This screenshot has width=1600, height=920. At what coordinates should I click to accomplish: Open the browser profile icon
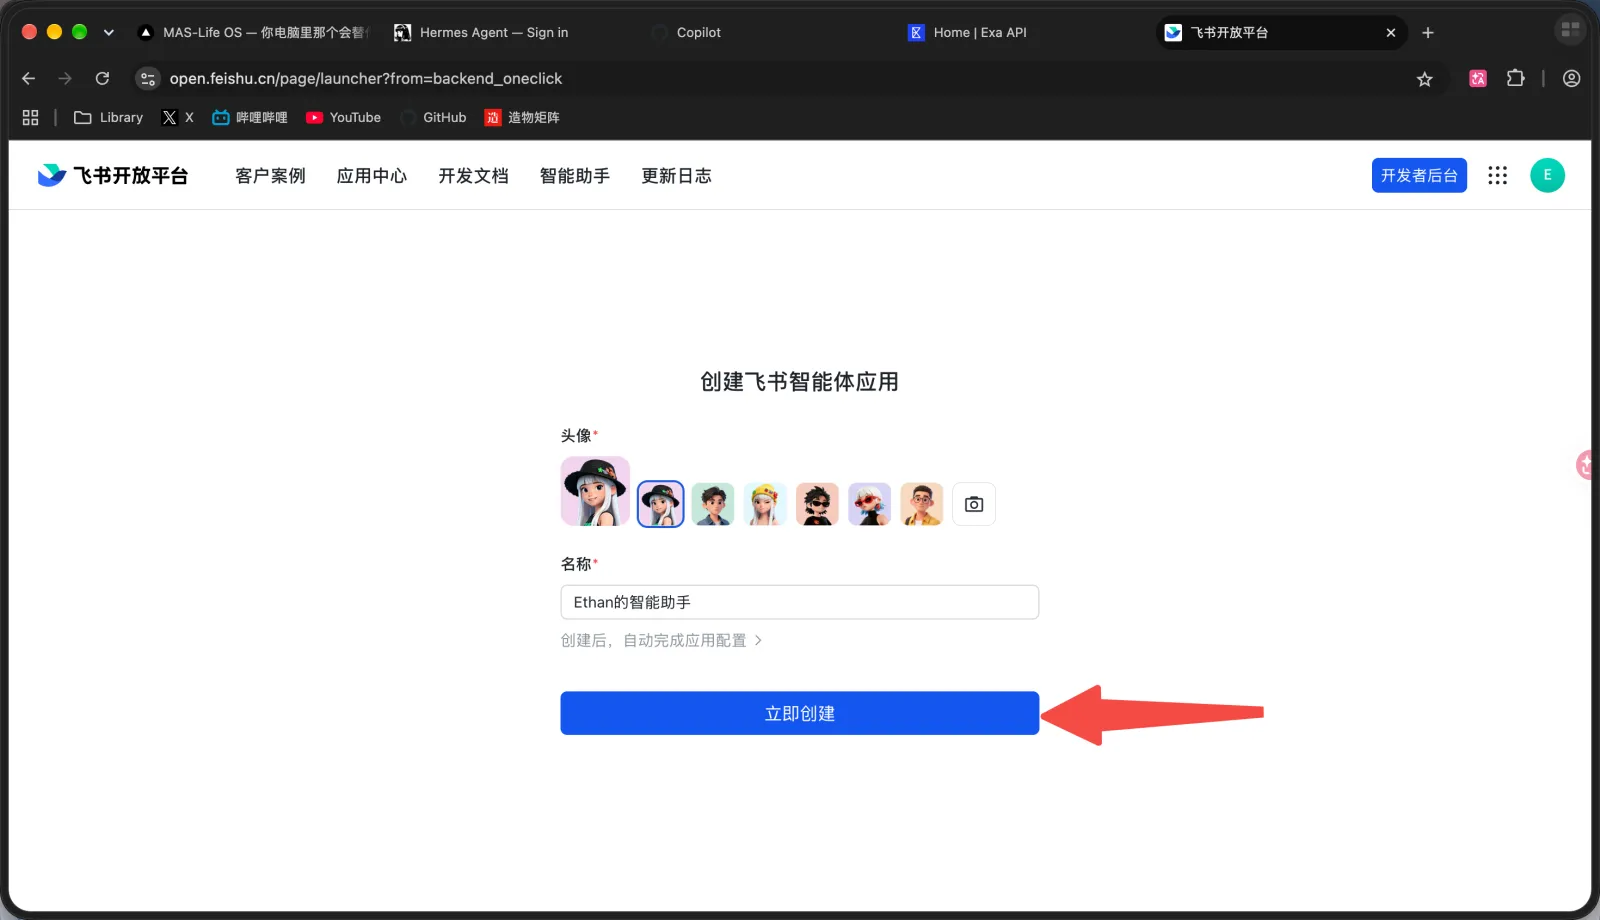tap(1572, 78)
